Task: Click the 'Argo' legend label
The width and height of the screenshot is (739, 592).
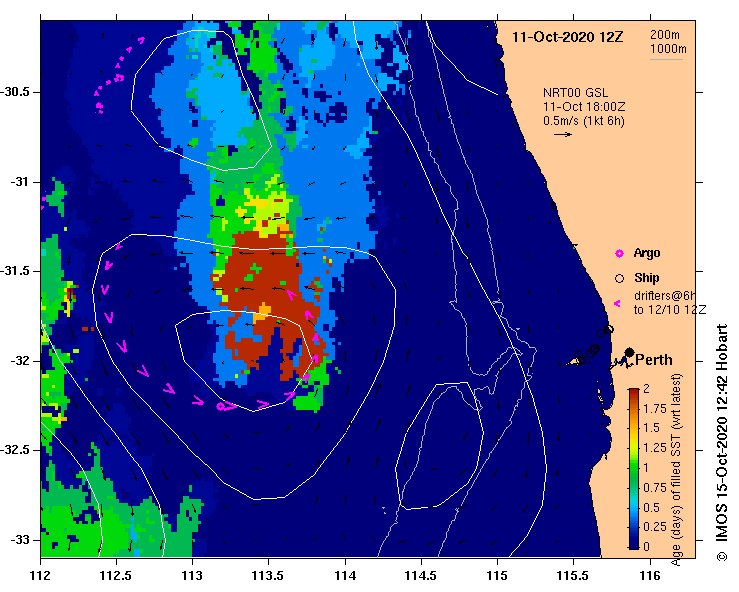Action: pos(647,253)
